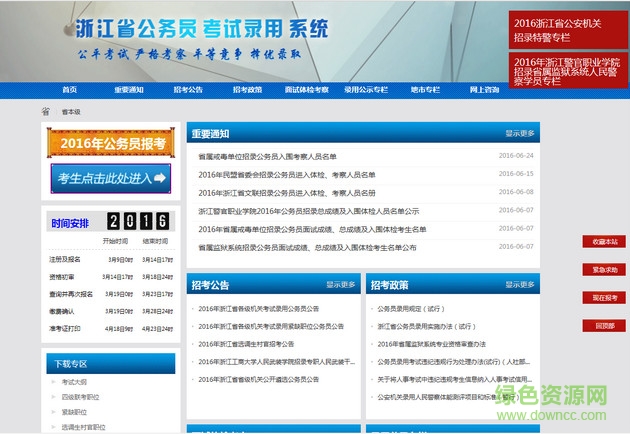Click the 省本级 breadcrumb text
Viewport: 630px width, 434px height.
click(71, 112)
